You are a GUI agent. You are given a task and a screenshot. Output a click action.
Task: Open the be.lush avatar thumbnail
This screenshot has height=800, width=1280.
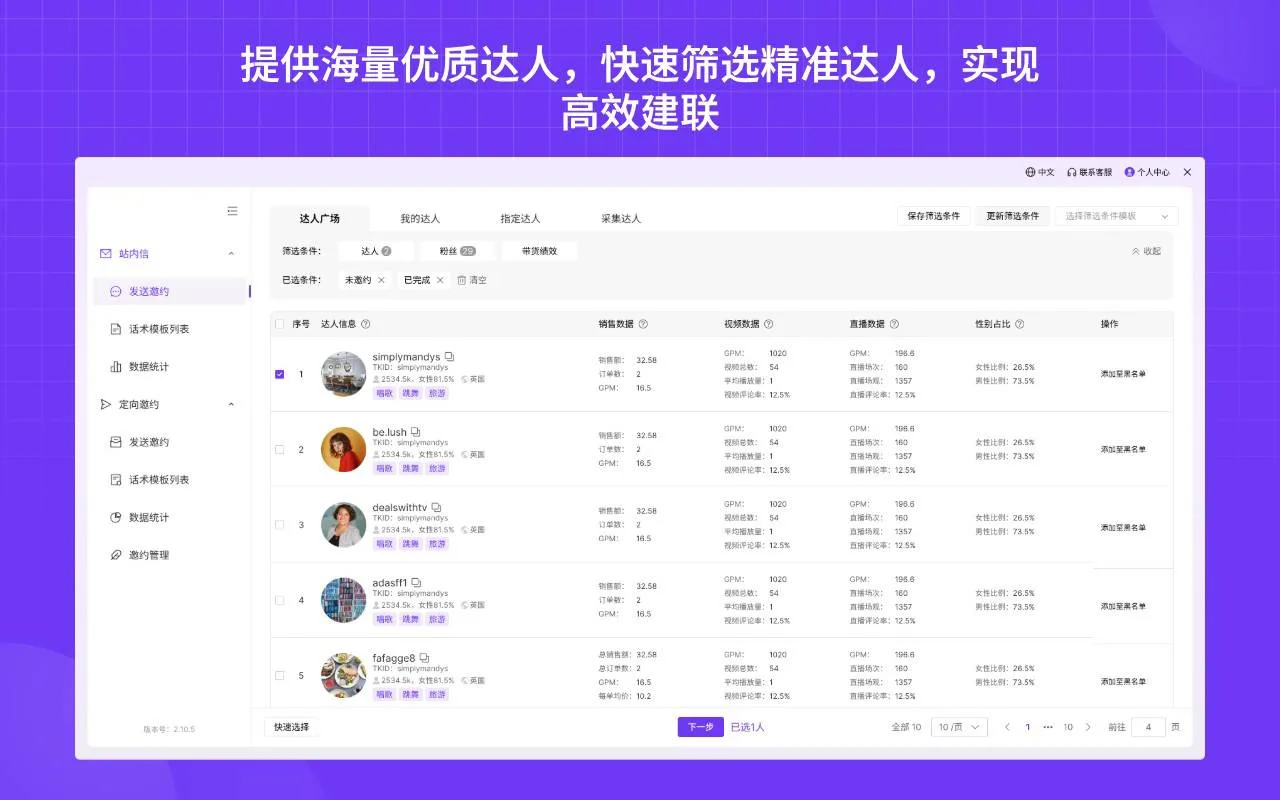(343, 450)
